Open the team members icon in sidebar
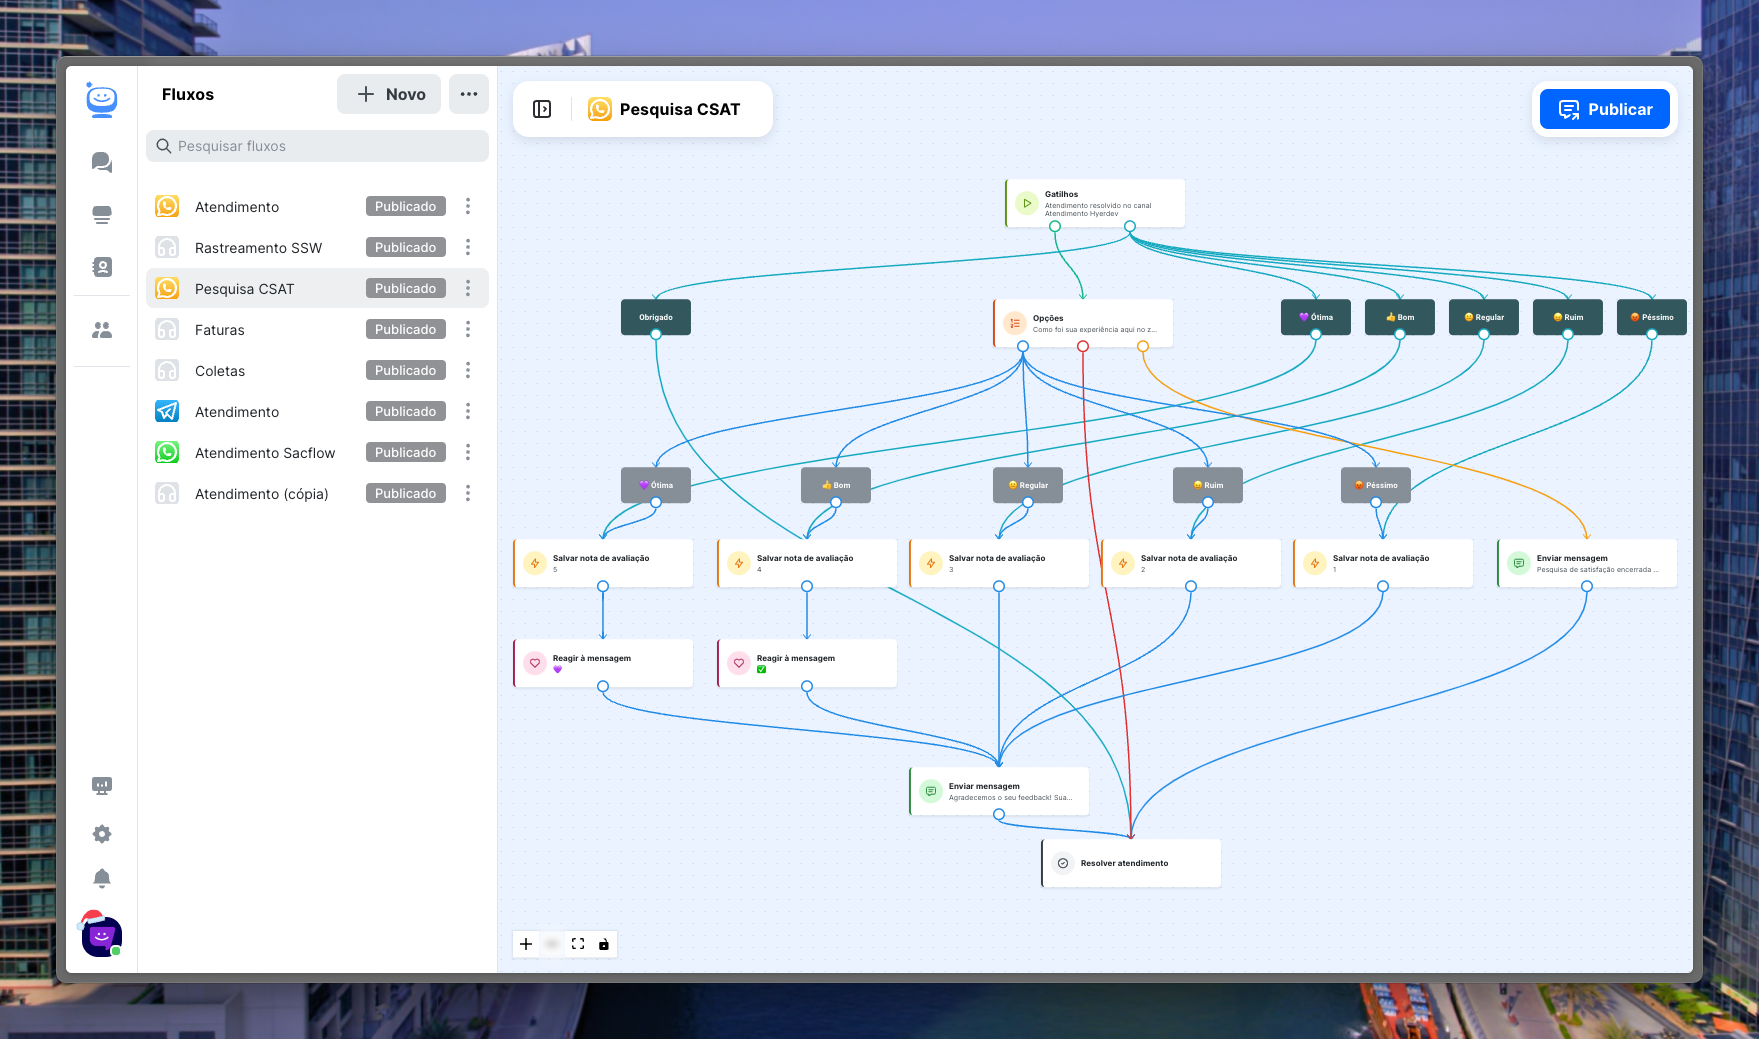The image size is (1759, 1039). point(102,330)
